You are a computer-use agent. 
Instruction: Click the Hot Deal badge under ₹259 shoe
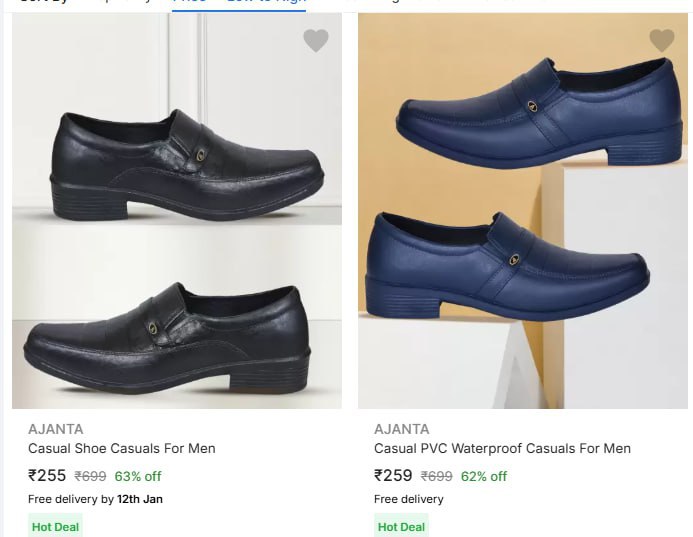401,526
